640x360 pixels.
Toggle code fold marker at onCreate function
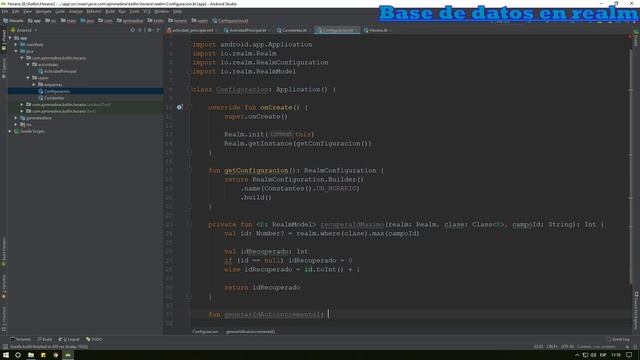(x=189, y=107)
